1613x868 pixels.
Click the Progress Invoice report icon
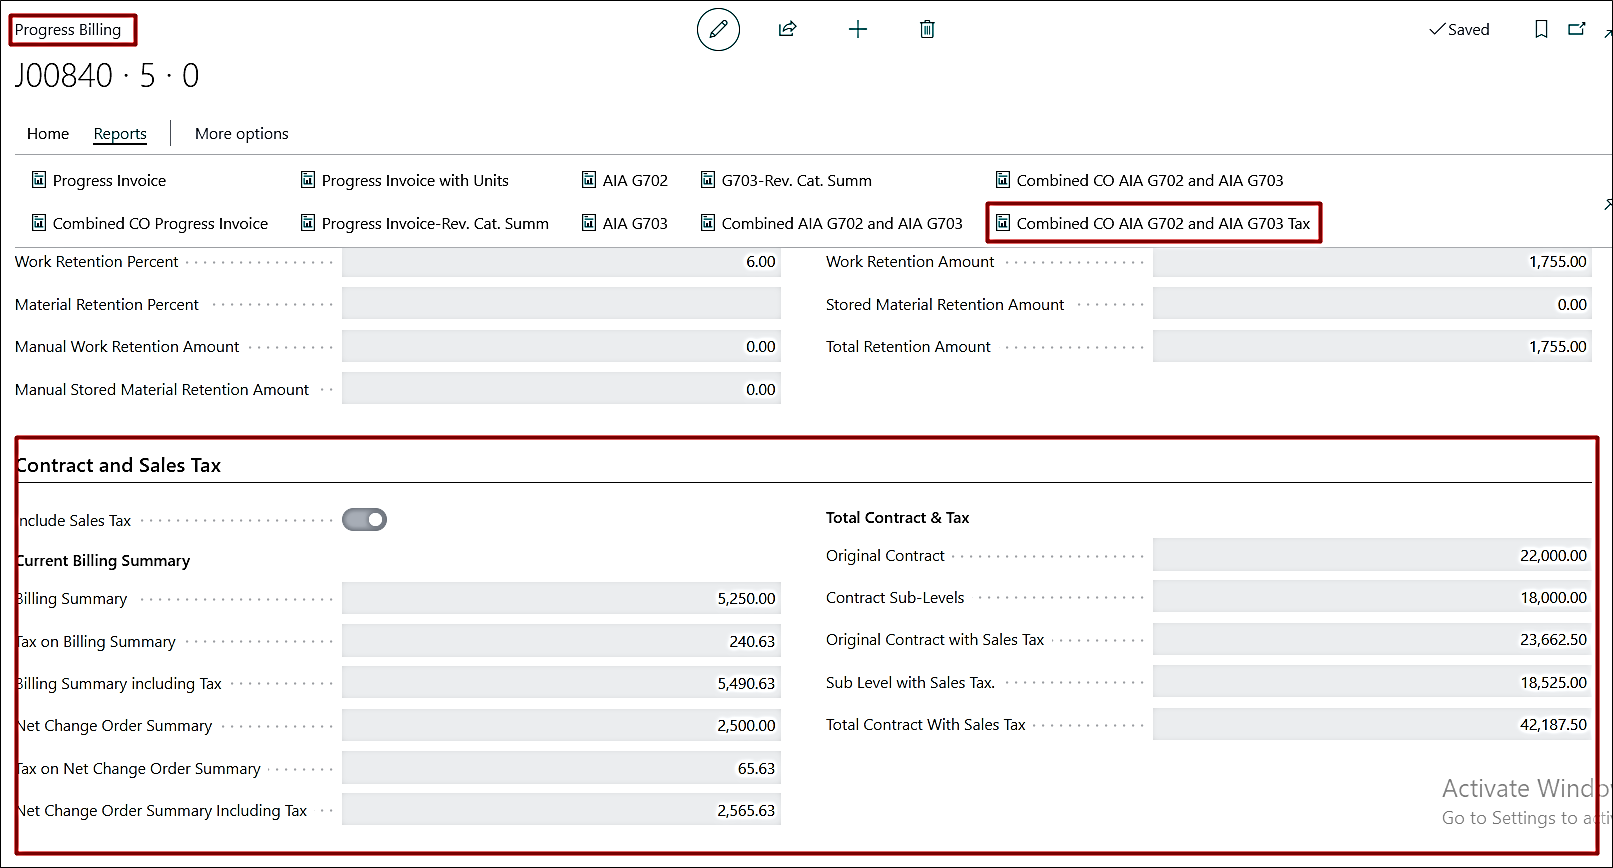pos(39,180)
